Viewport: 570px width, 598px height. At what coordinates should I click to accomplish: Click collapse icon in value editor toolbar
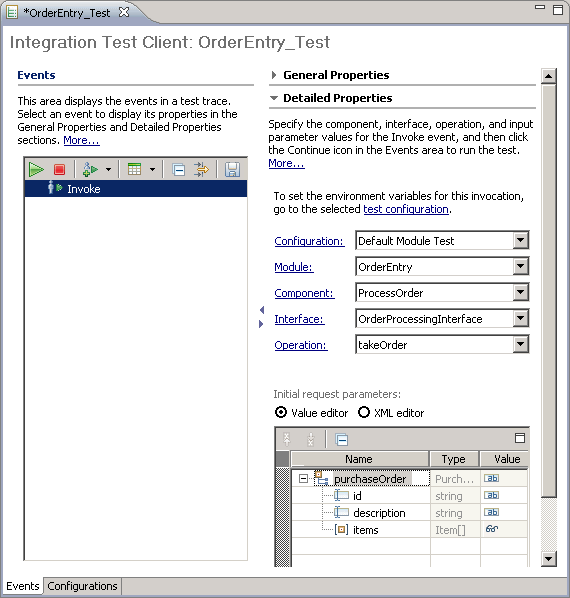pos(341,440)
